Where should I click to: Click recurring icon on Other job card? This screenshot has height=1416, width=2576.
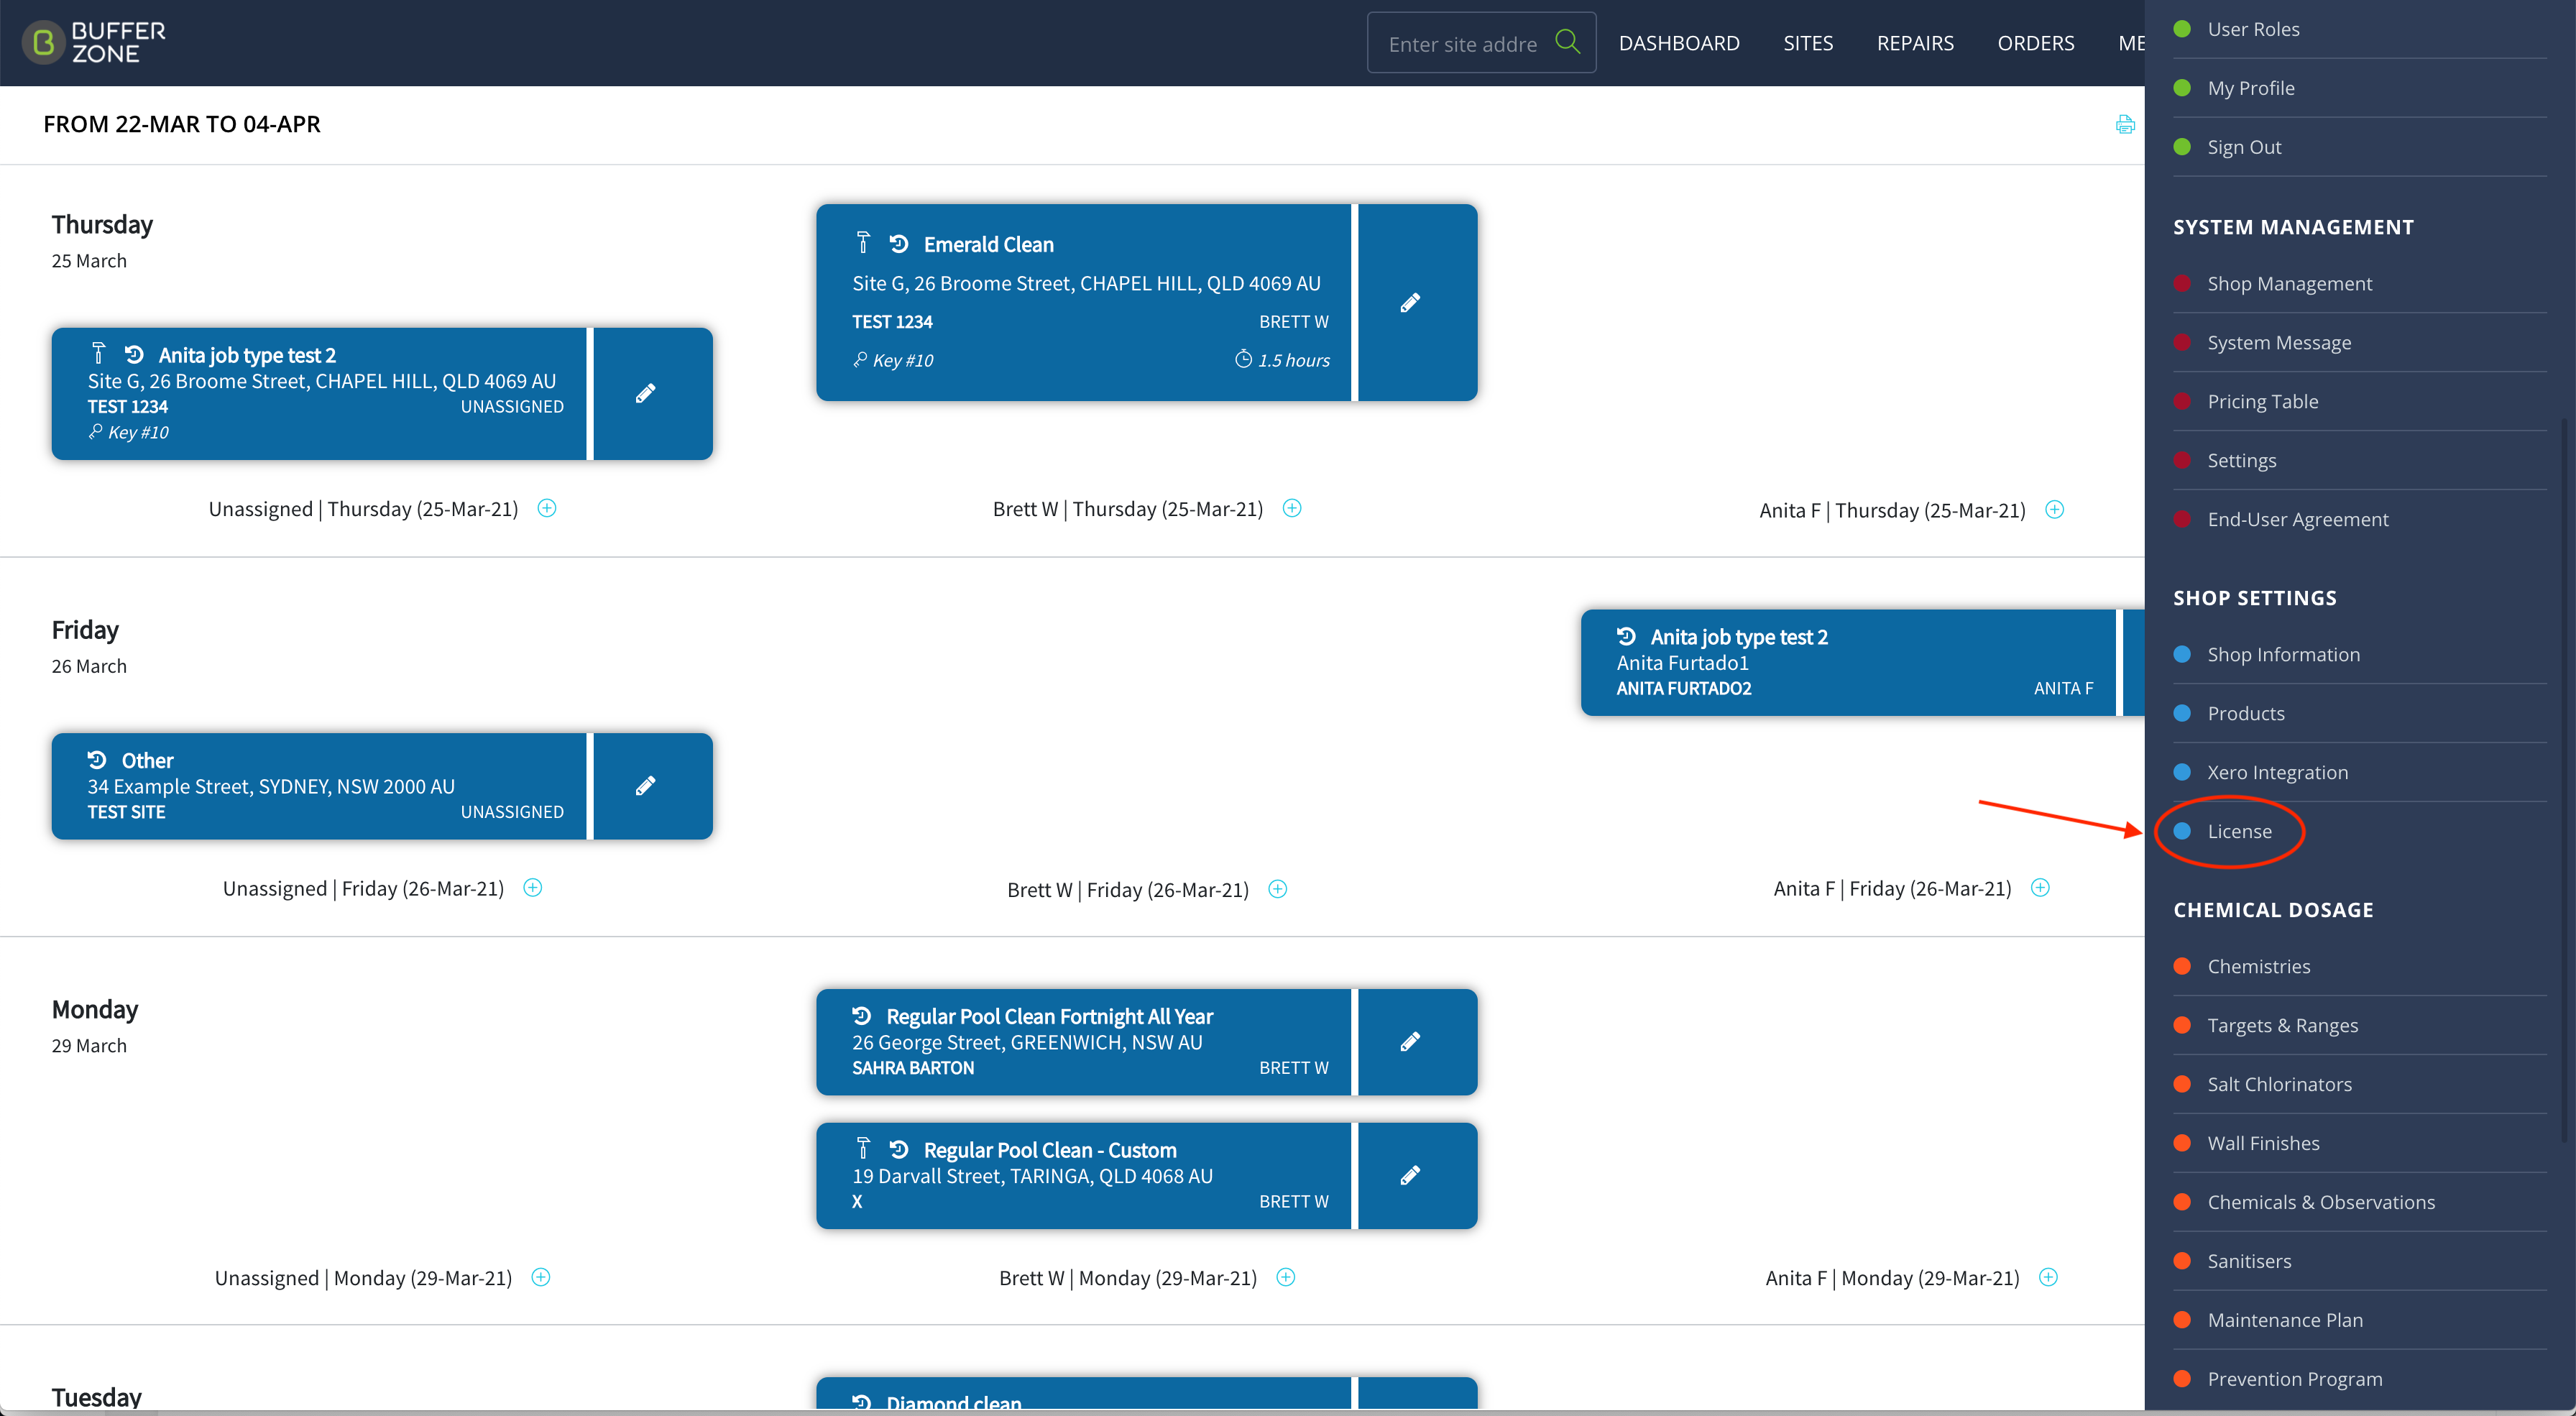[x=97, y=759]
